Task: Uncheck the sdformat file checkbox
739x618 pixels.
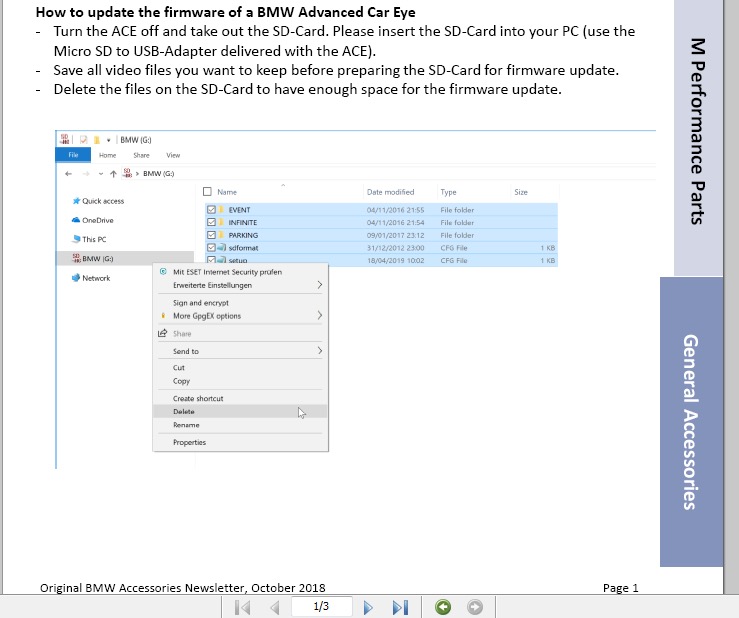Action: click(x=211, y=247)
